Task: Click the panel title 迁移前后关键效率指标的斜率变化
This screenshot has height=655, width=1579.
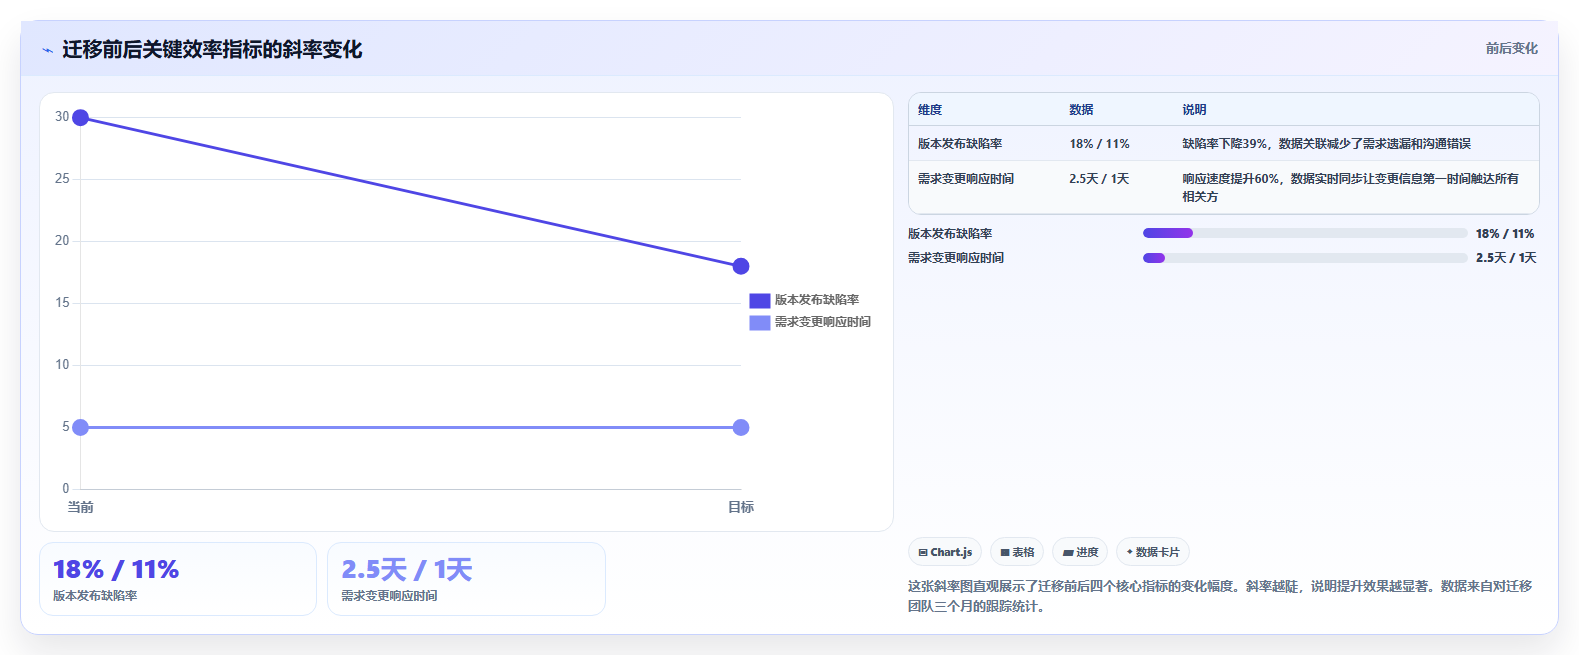Action: 212,49
